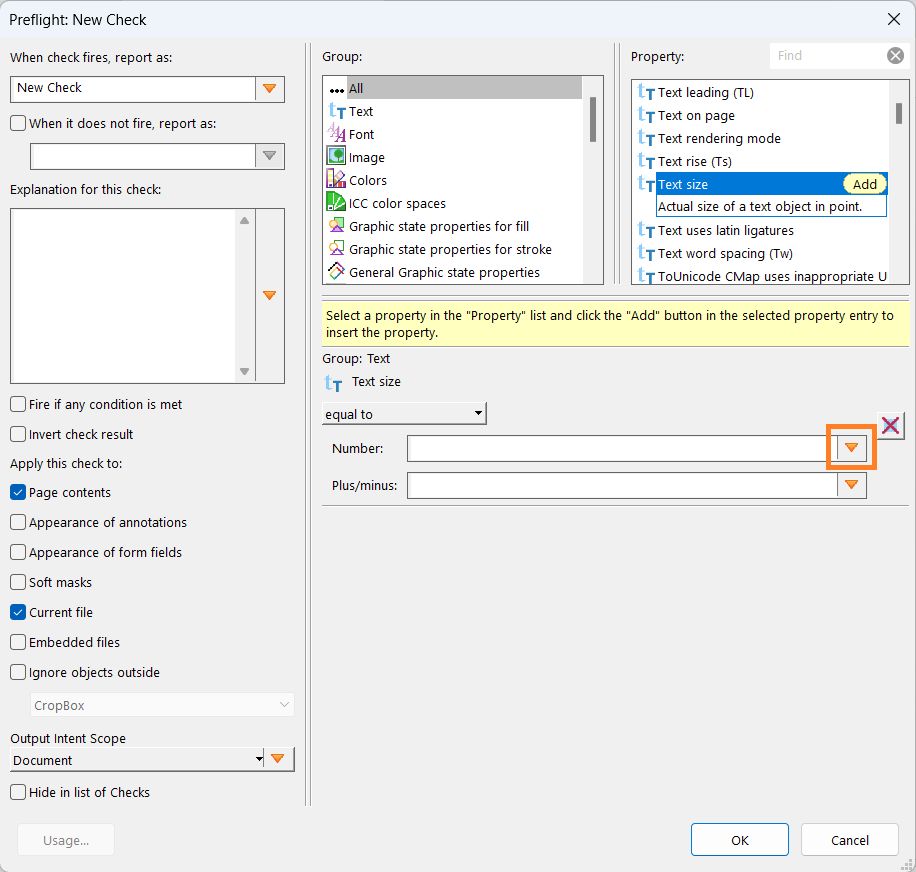Open the equal to operator dropdown
Screen dimensions: 916x872
click(404, 414)
